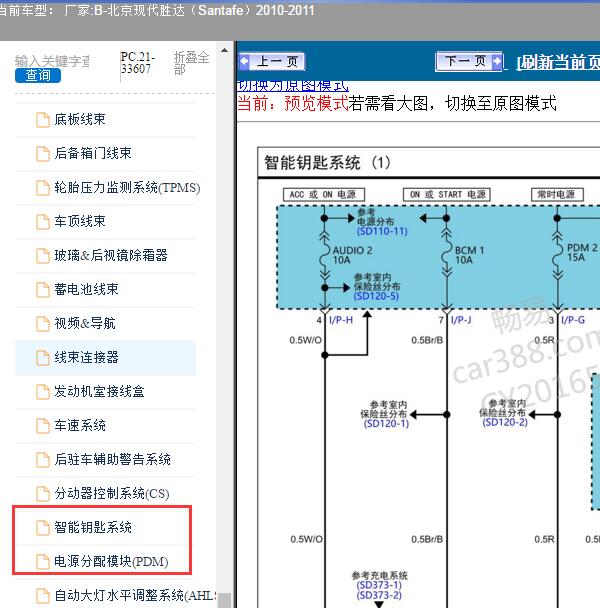This screenshot has height=608, width=600.
Task: Click document icon beside 发动机室接线盒
Action: pyautogui.click(x=43, y=392)
